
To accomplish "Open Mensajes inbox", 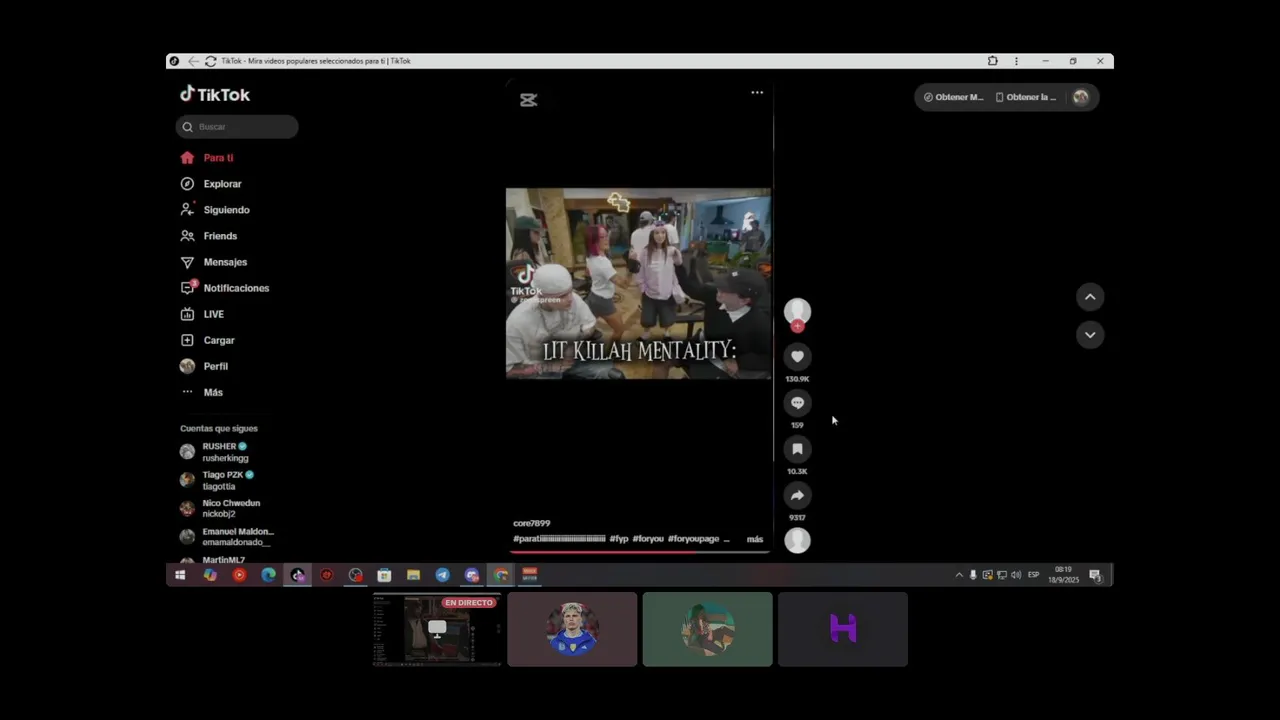I will pyautogui.click(x=214, y=262).
